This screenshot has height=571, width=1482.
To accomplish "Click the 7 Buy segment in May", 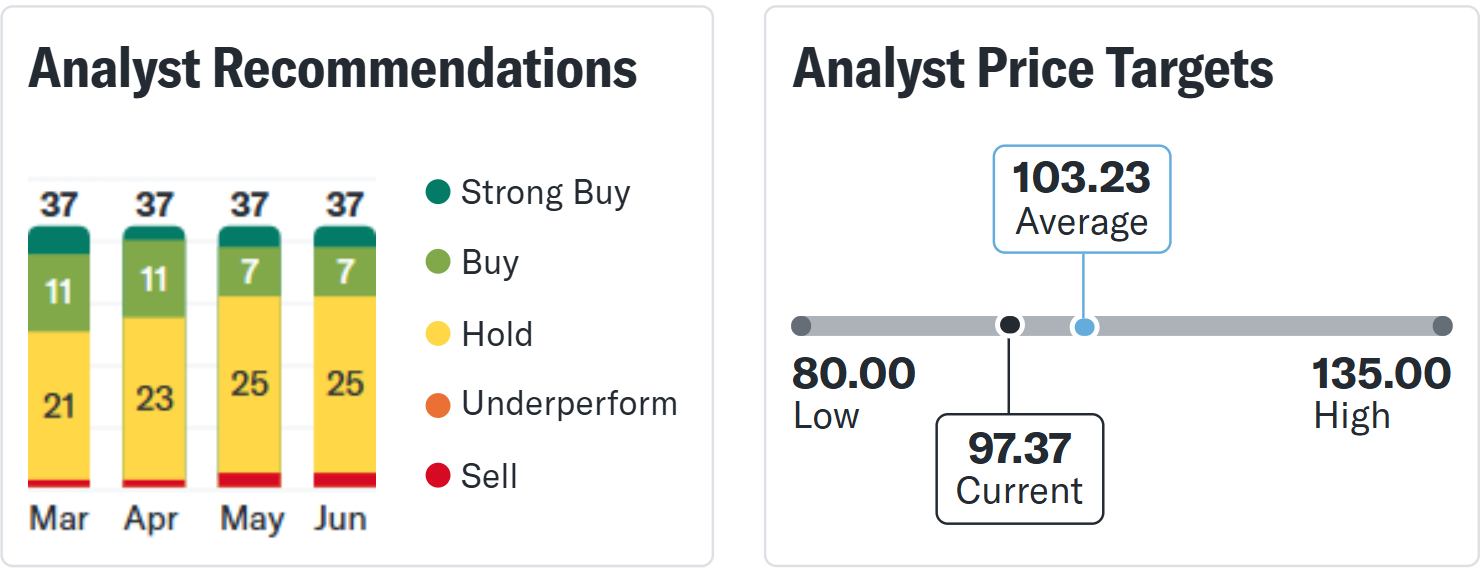I will (250, 272).
